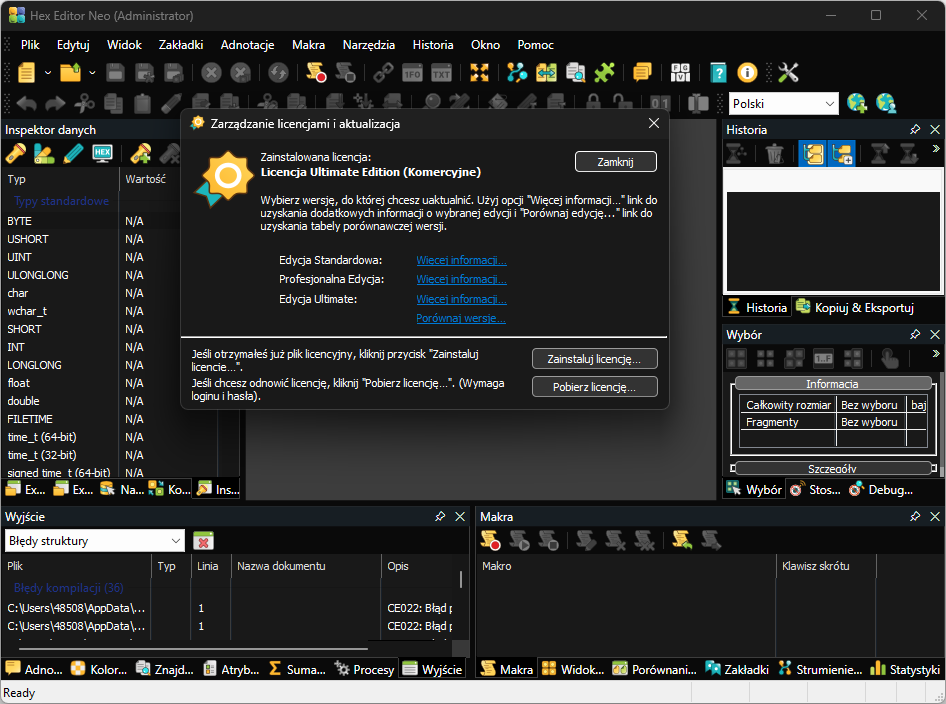
Task: Click the blue pencil icon in Inspektor danych
Action: point(73,154)
